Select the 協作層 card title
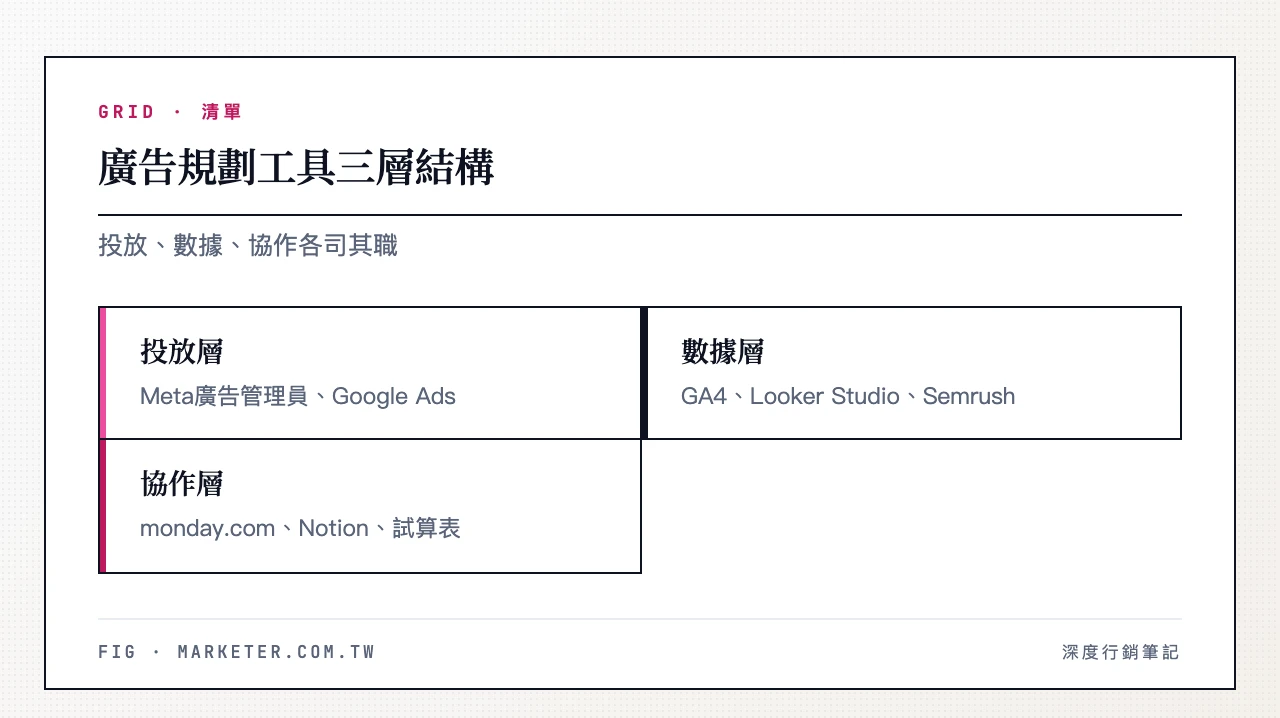 (x=181, y=484)
